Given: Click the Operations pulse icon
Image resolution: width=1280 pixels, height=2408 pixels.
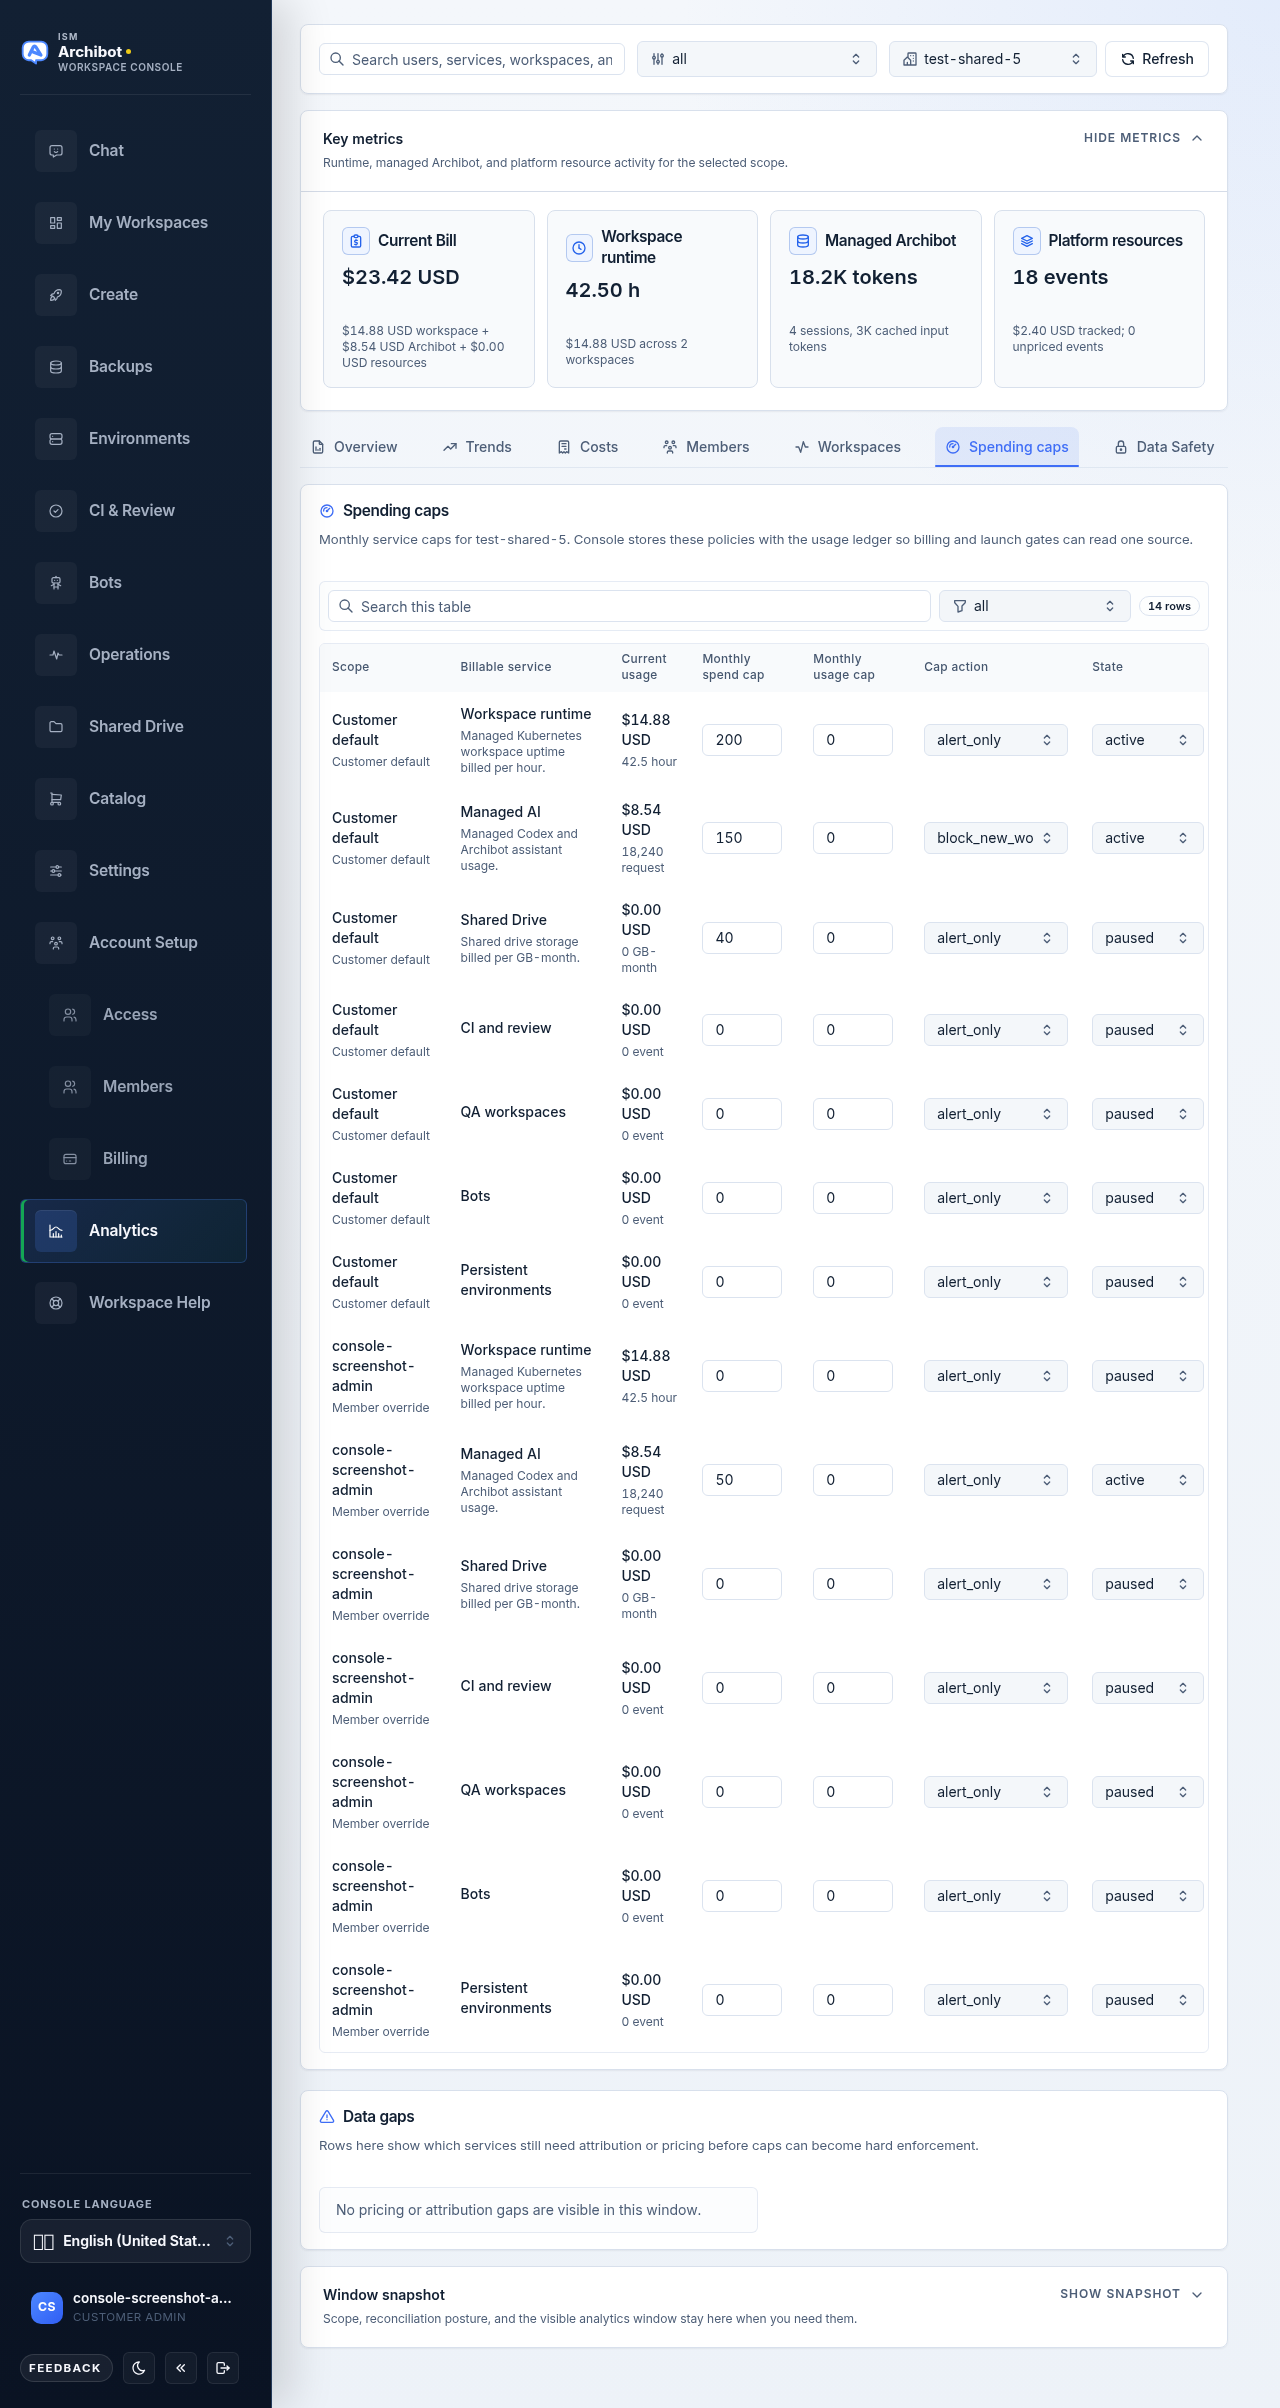Looking at the screenshot, I should [x=56, y=655].
